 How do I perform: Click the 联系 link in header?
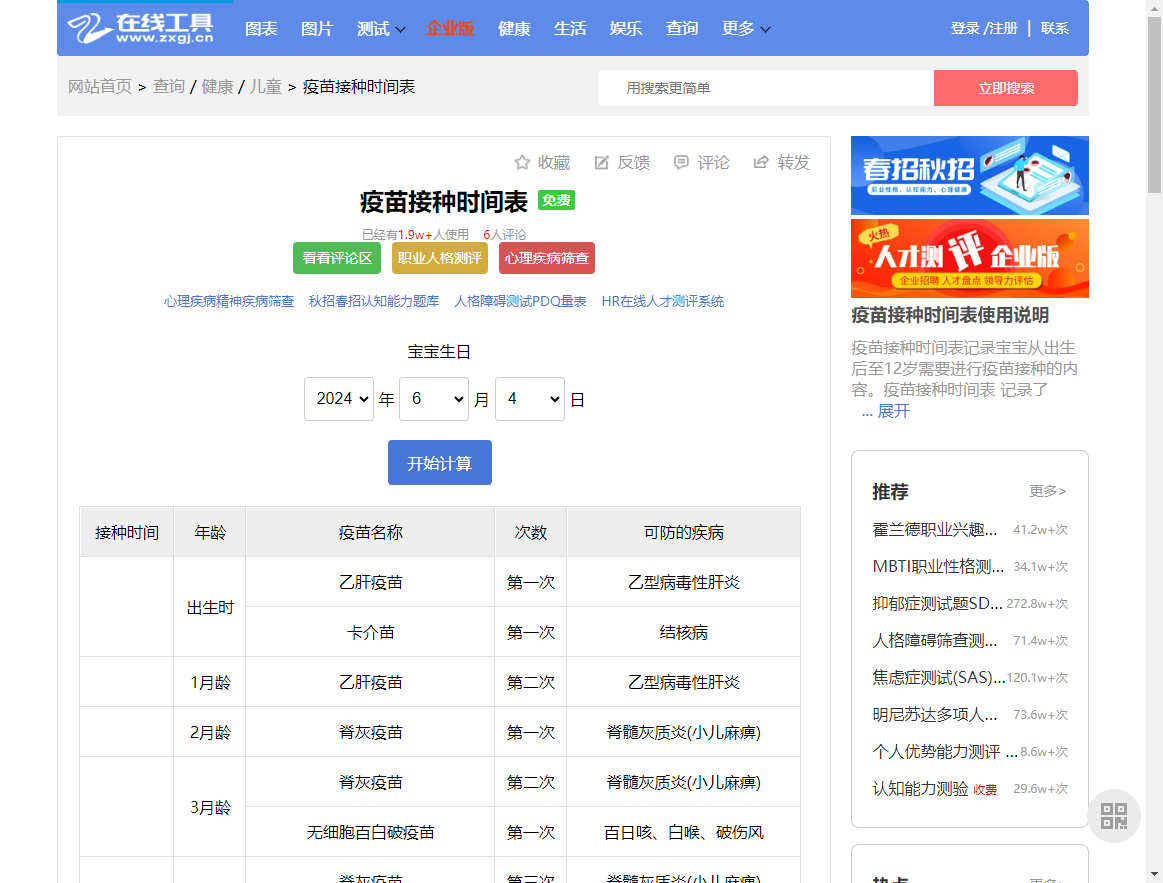(x=1055, y=28)
